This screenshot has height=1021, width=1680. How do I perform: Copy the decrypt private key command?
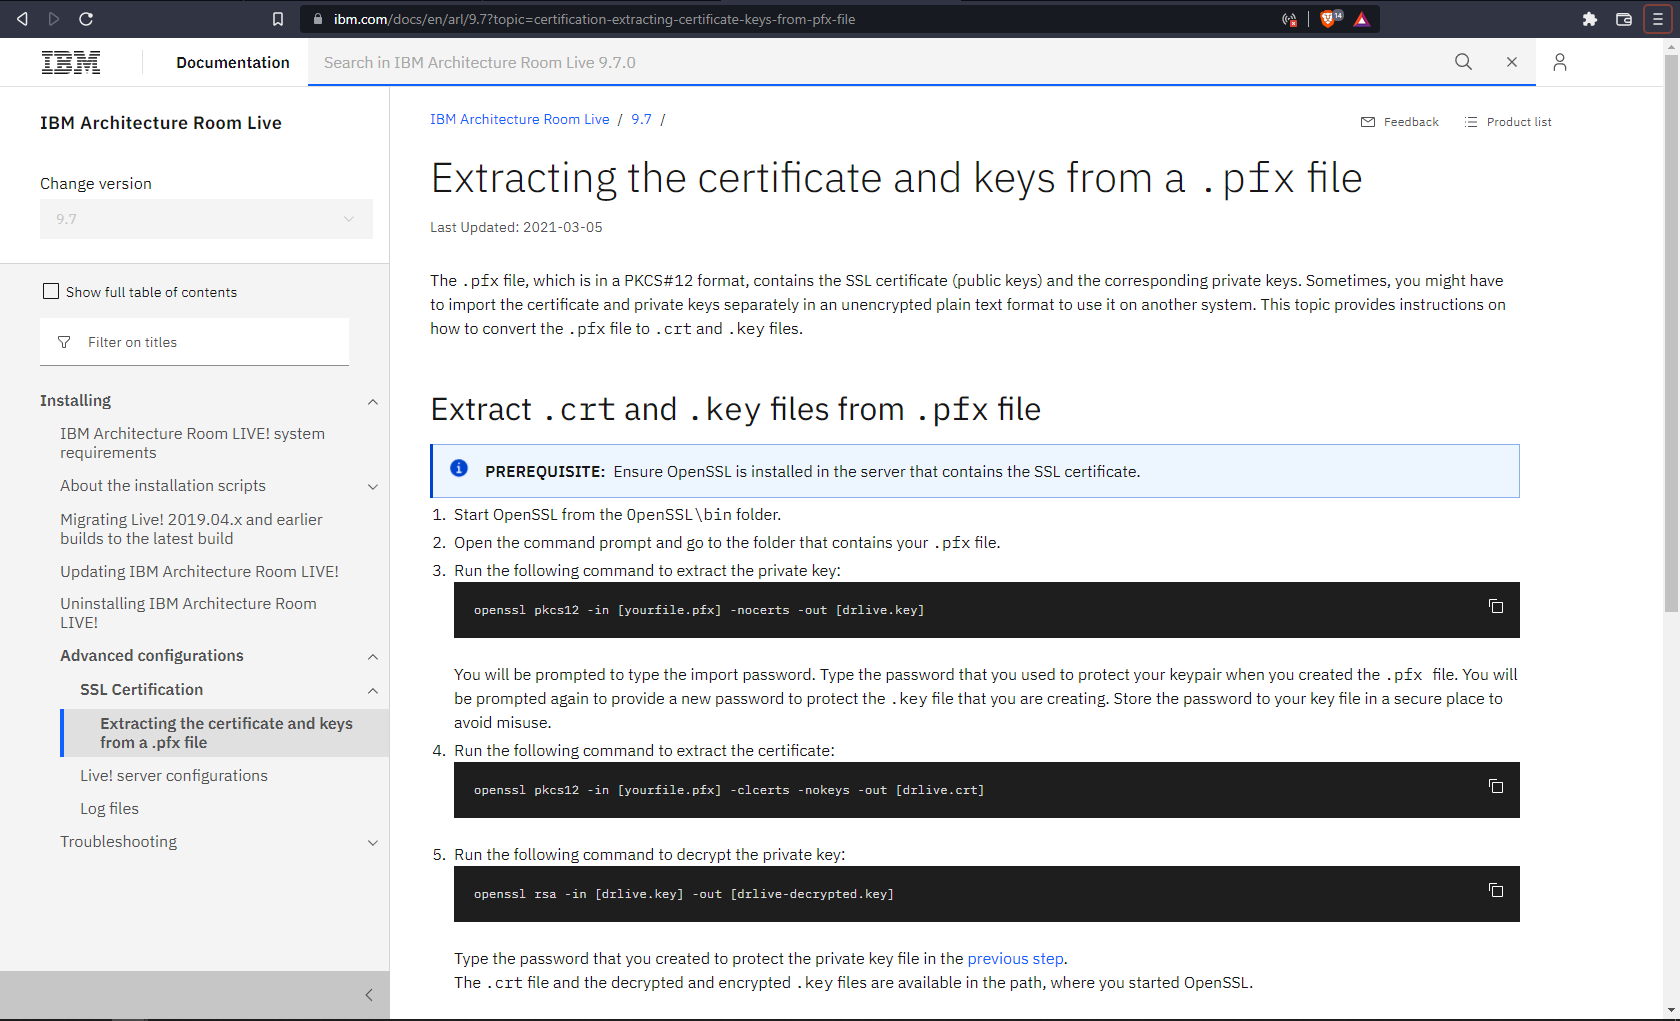1495,890
